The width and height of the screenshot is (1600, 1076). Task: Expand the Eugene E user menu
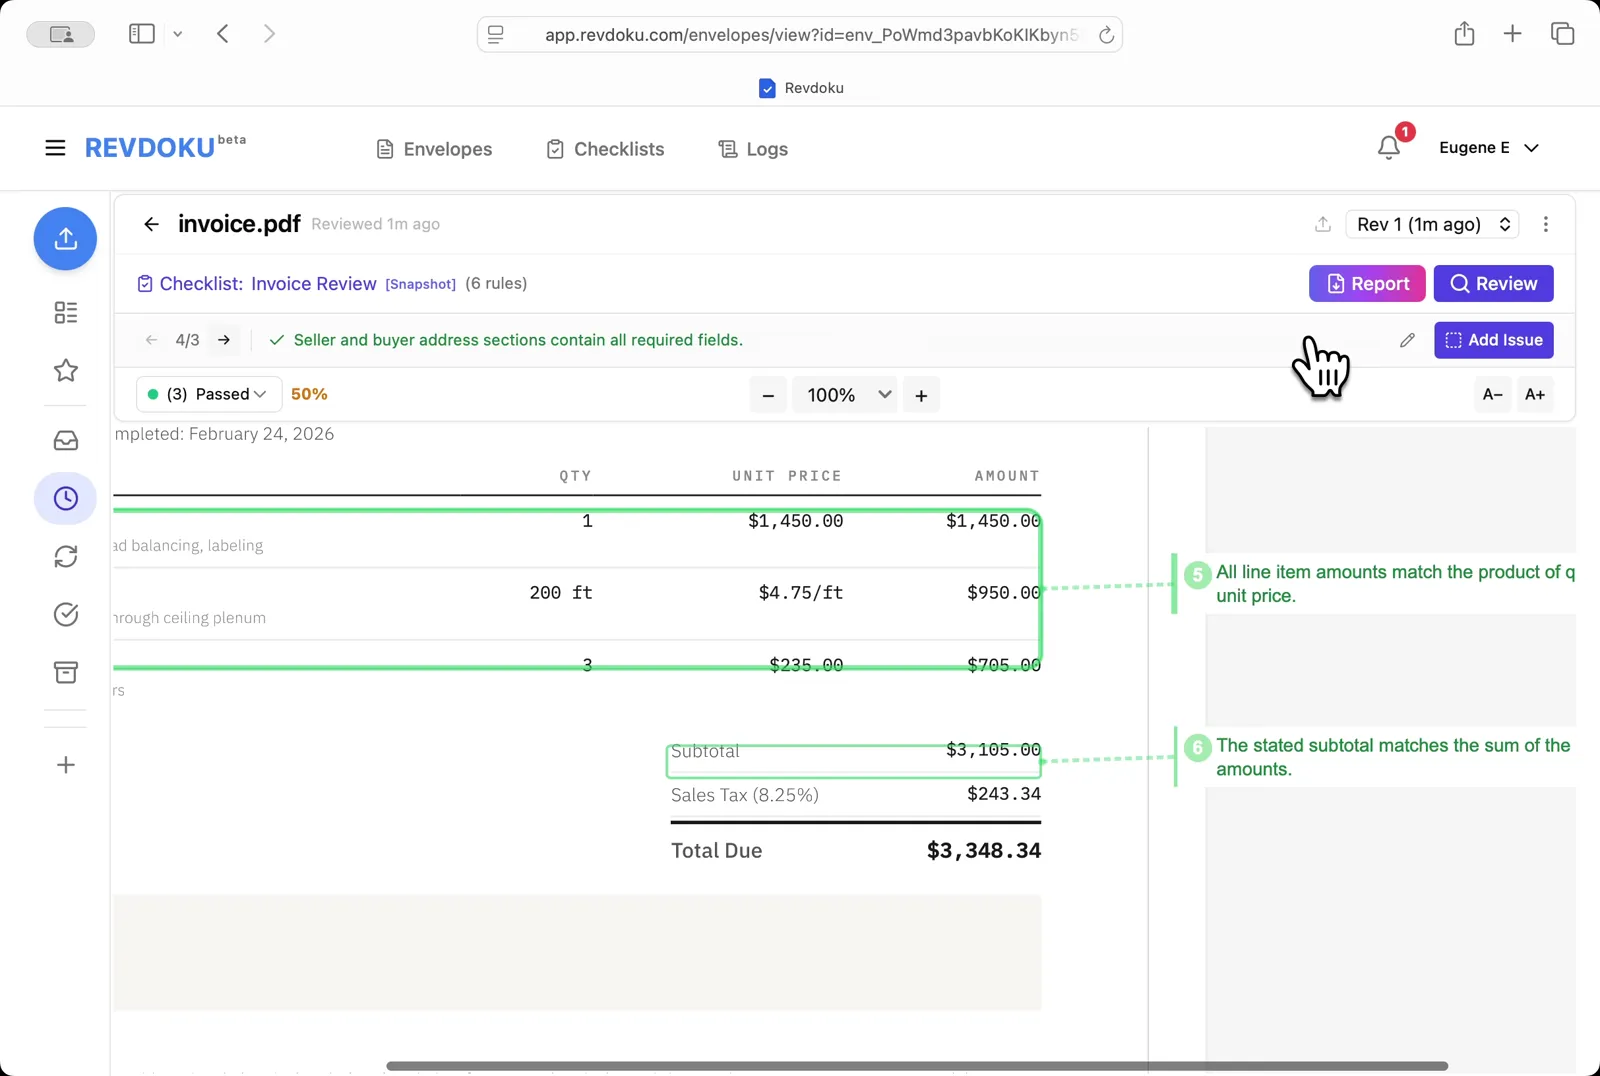[1488, 148]
